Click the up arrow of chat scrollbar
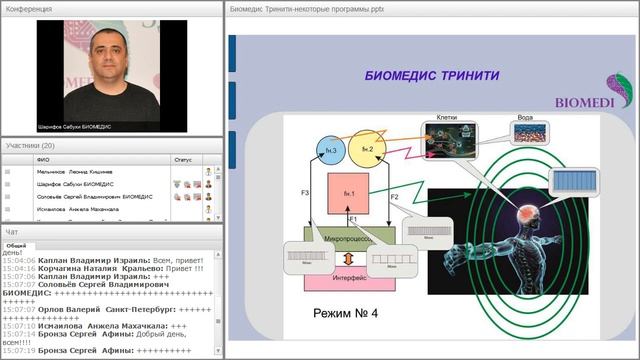The image size is (640, 360). pyautogui.click(x=218, y=254)
